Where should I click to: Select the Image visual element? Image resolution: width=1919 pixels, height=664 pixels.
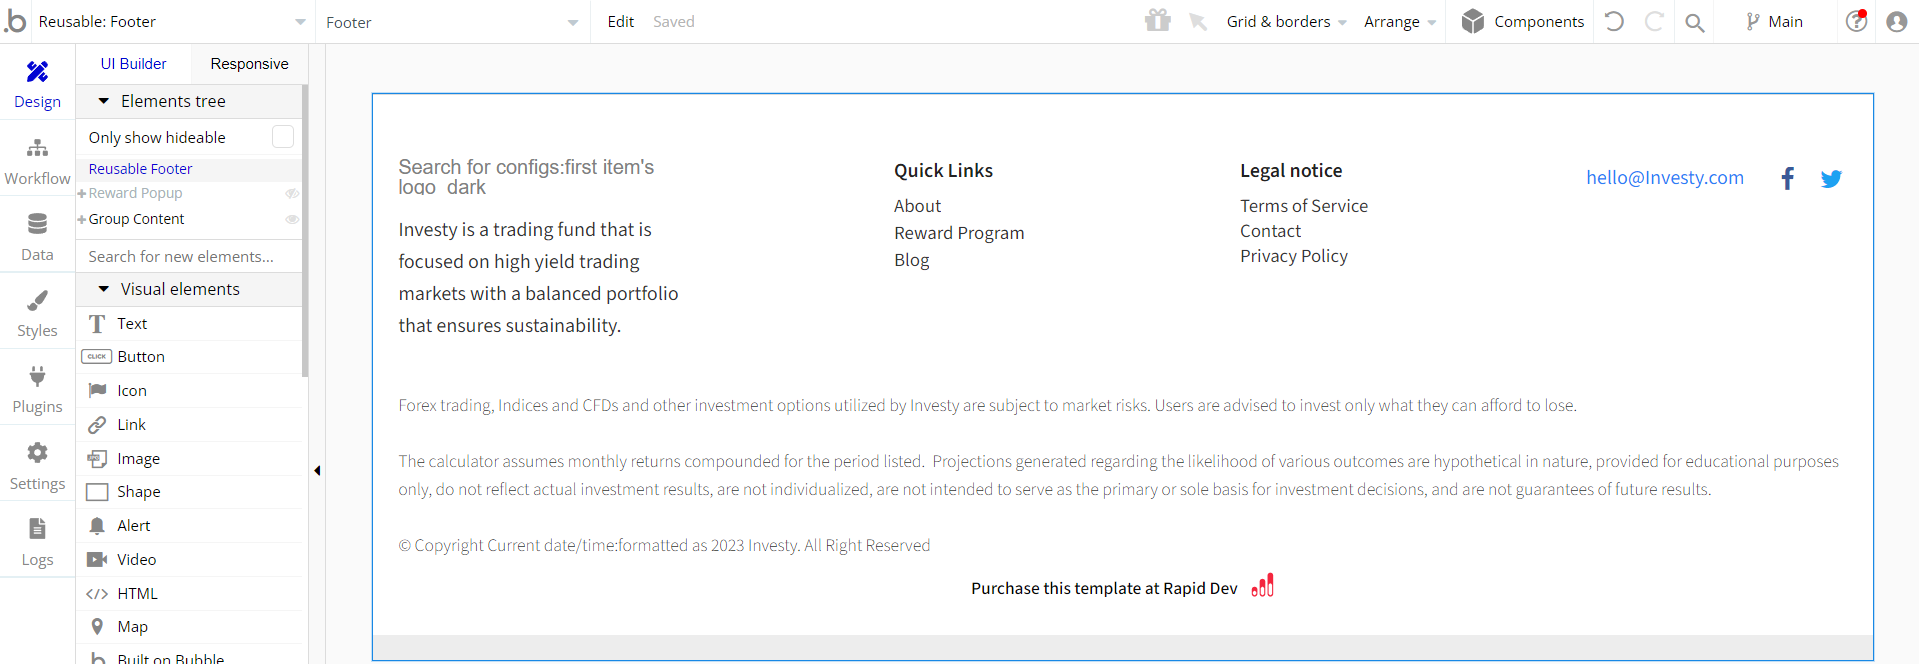point(190,459)
